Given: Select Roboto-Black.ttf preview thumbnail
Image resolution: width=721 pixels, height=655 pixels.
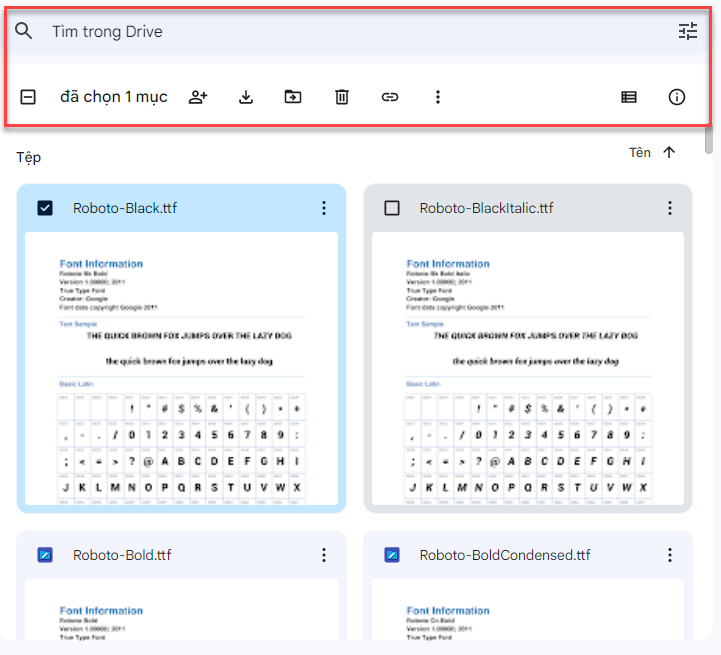Looking at the screenshot, I should 181,368.
